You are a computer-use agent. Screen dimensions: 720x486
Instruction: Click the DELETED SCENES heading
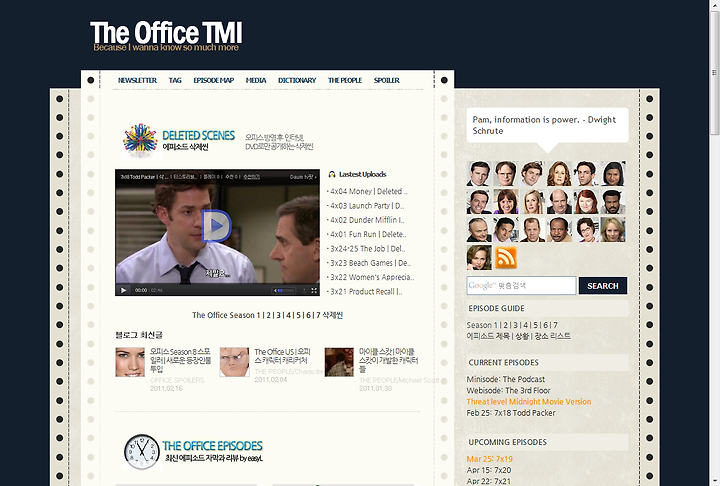point(198,136)
